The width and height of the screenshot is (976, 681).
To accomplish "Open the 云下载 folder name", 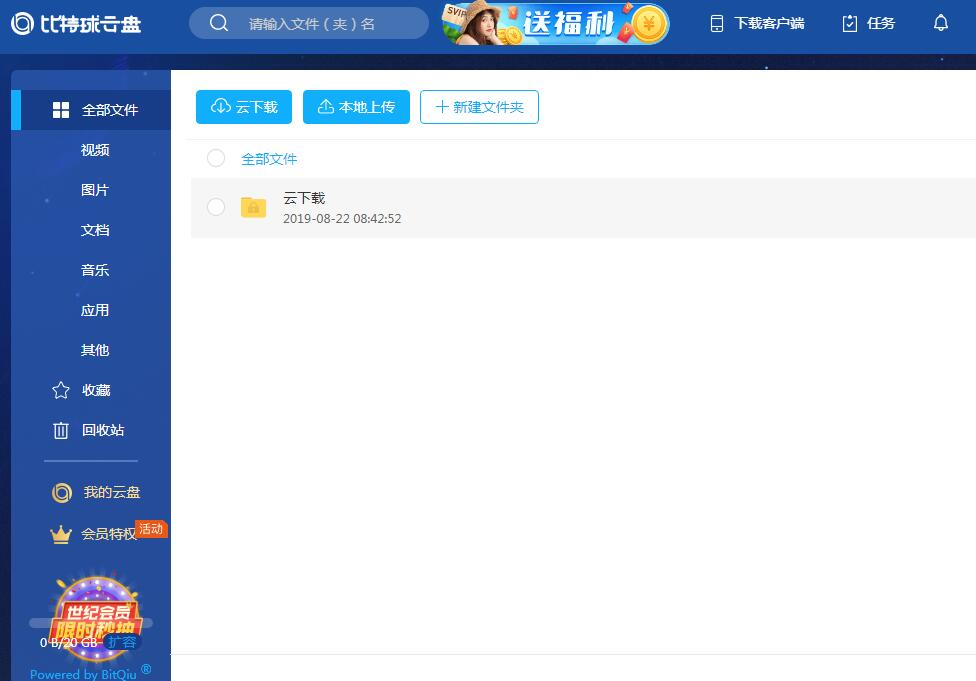I will point(304,198).
